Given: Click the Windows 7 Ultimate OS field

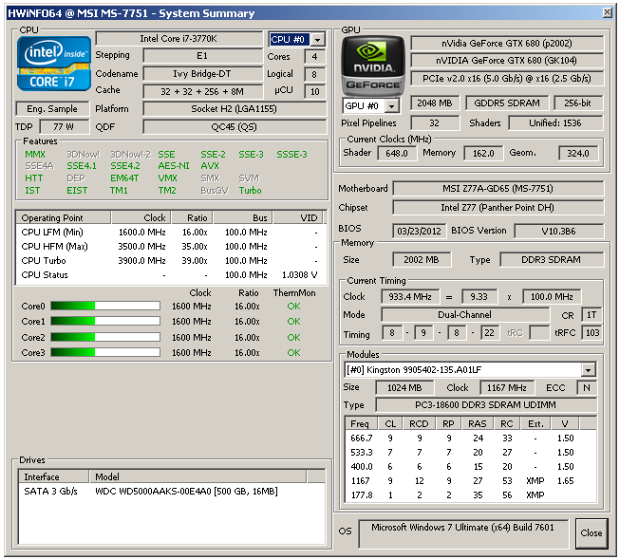Looking at the screenshot, I should coord(463,534).
